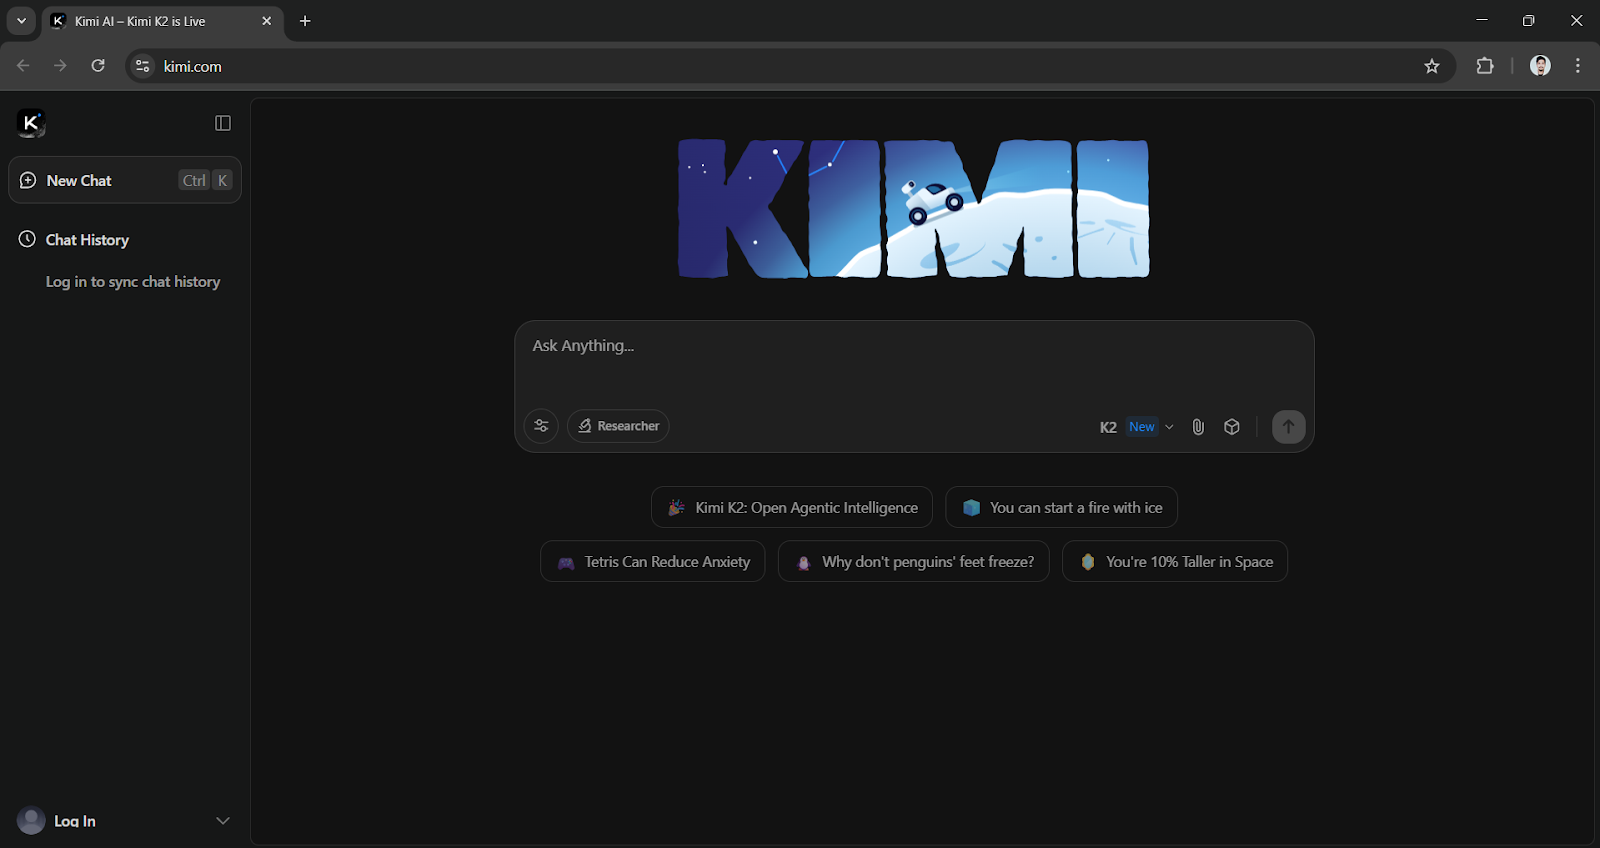Click the Ask Anything input field
1600x848 pixels.
click(913, 346)
